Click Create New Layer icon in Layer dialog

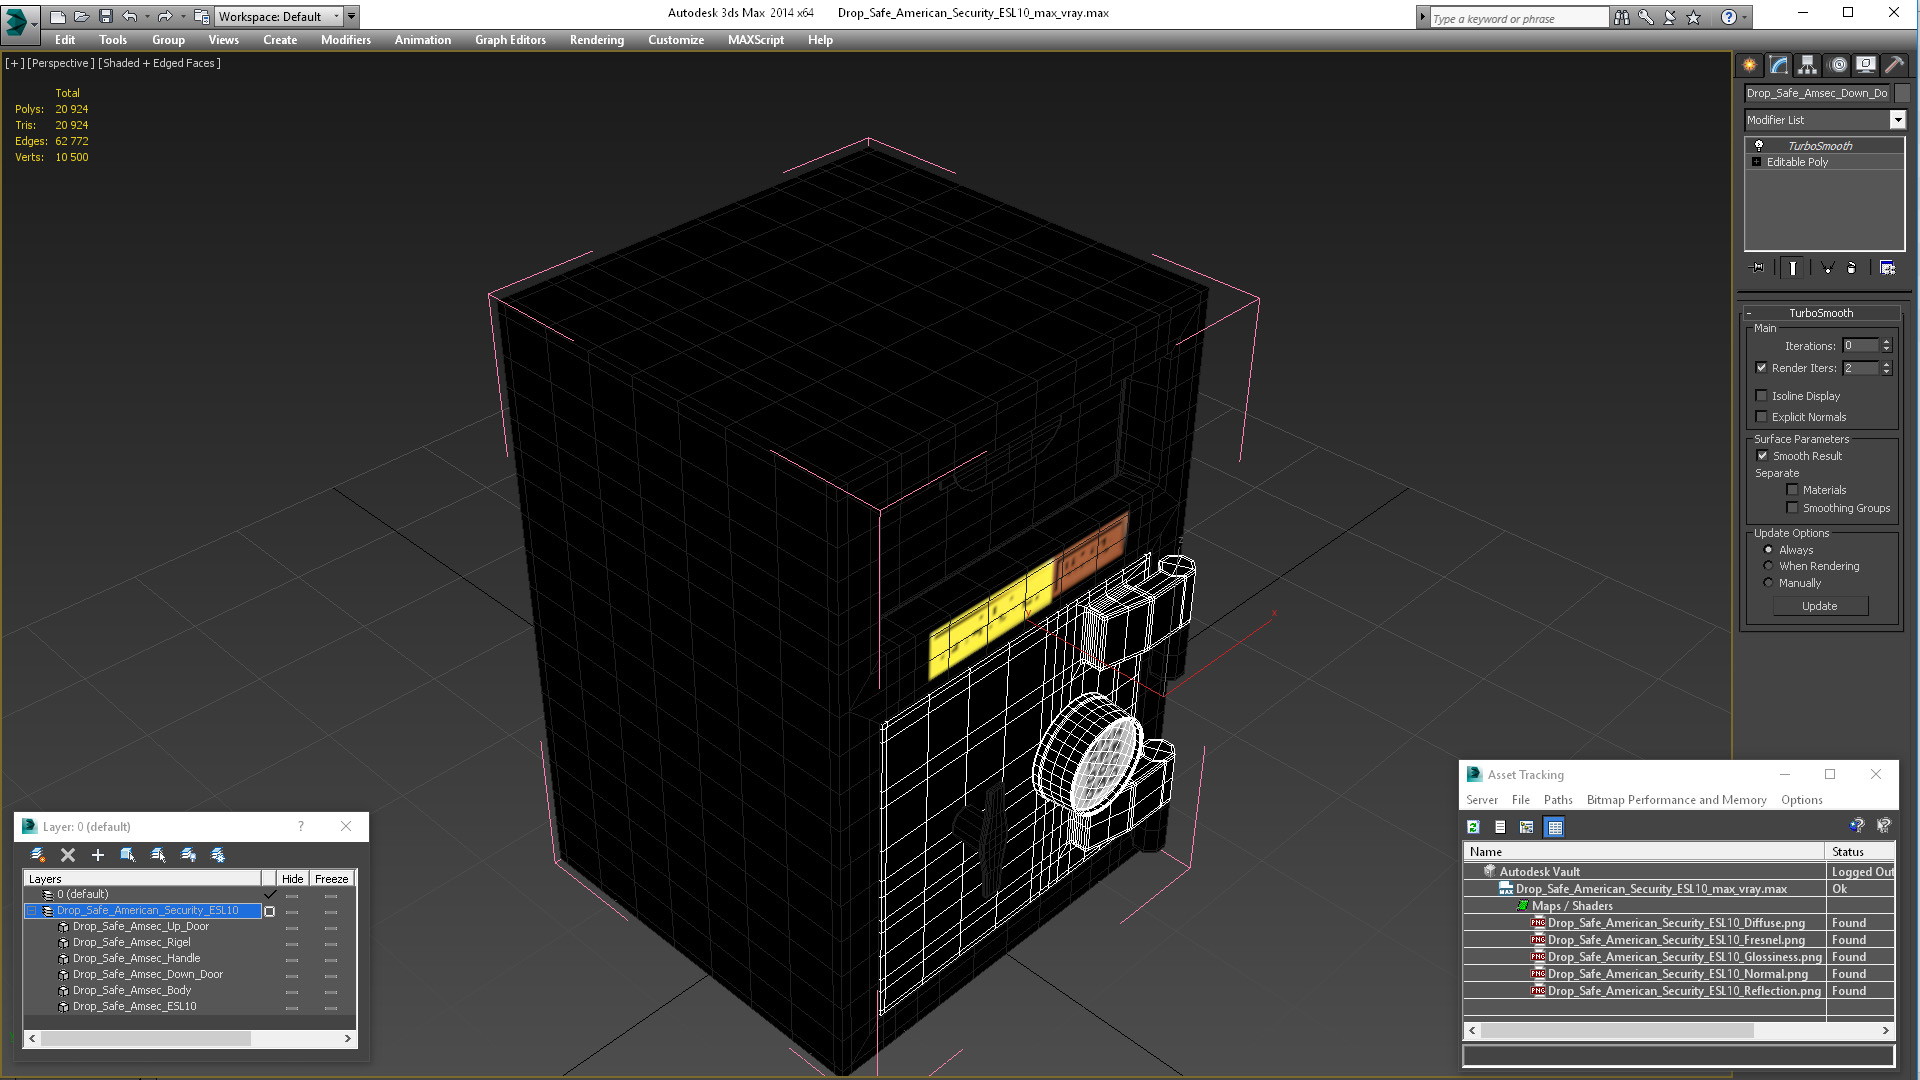(38, 855)
